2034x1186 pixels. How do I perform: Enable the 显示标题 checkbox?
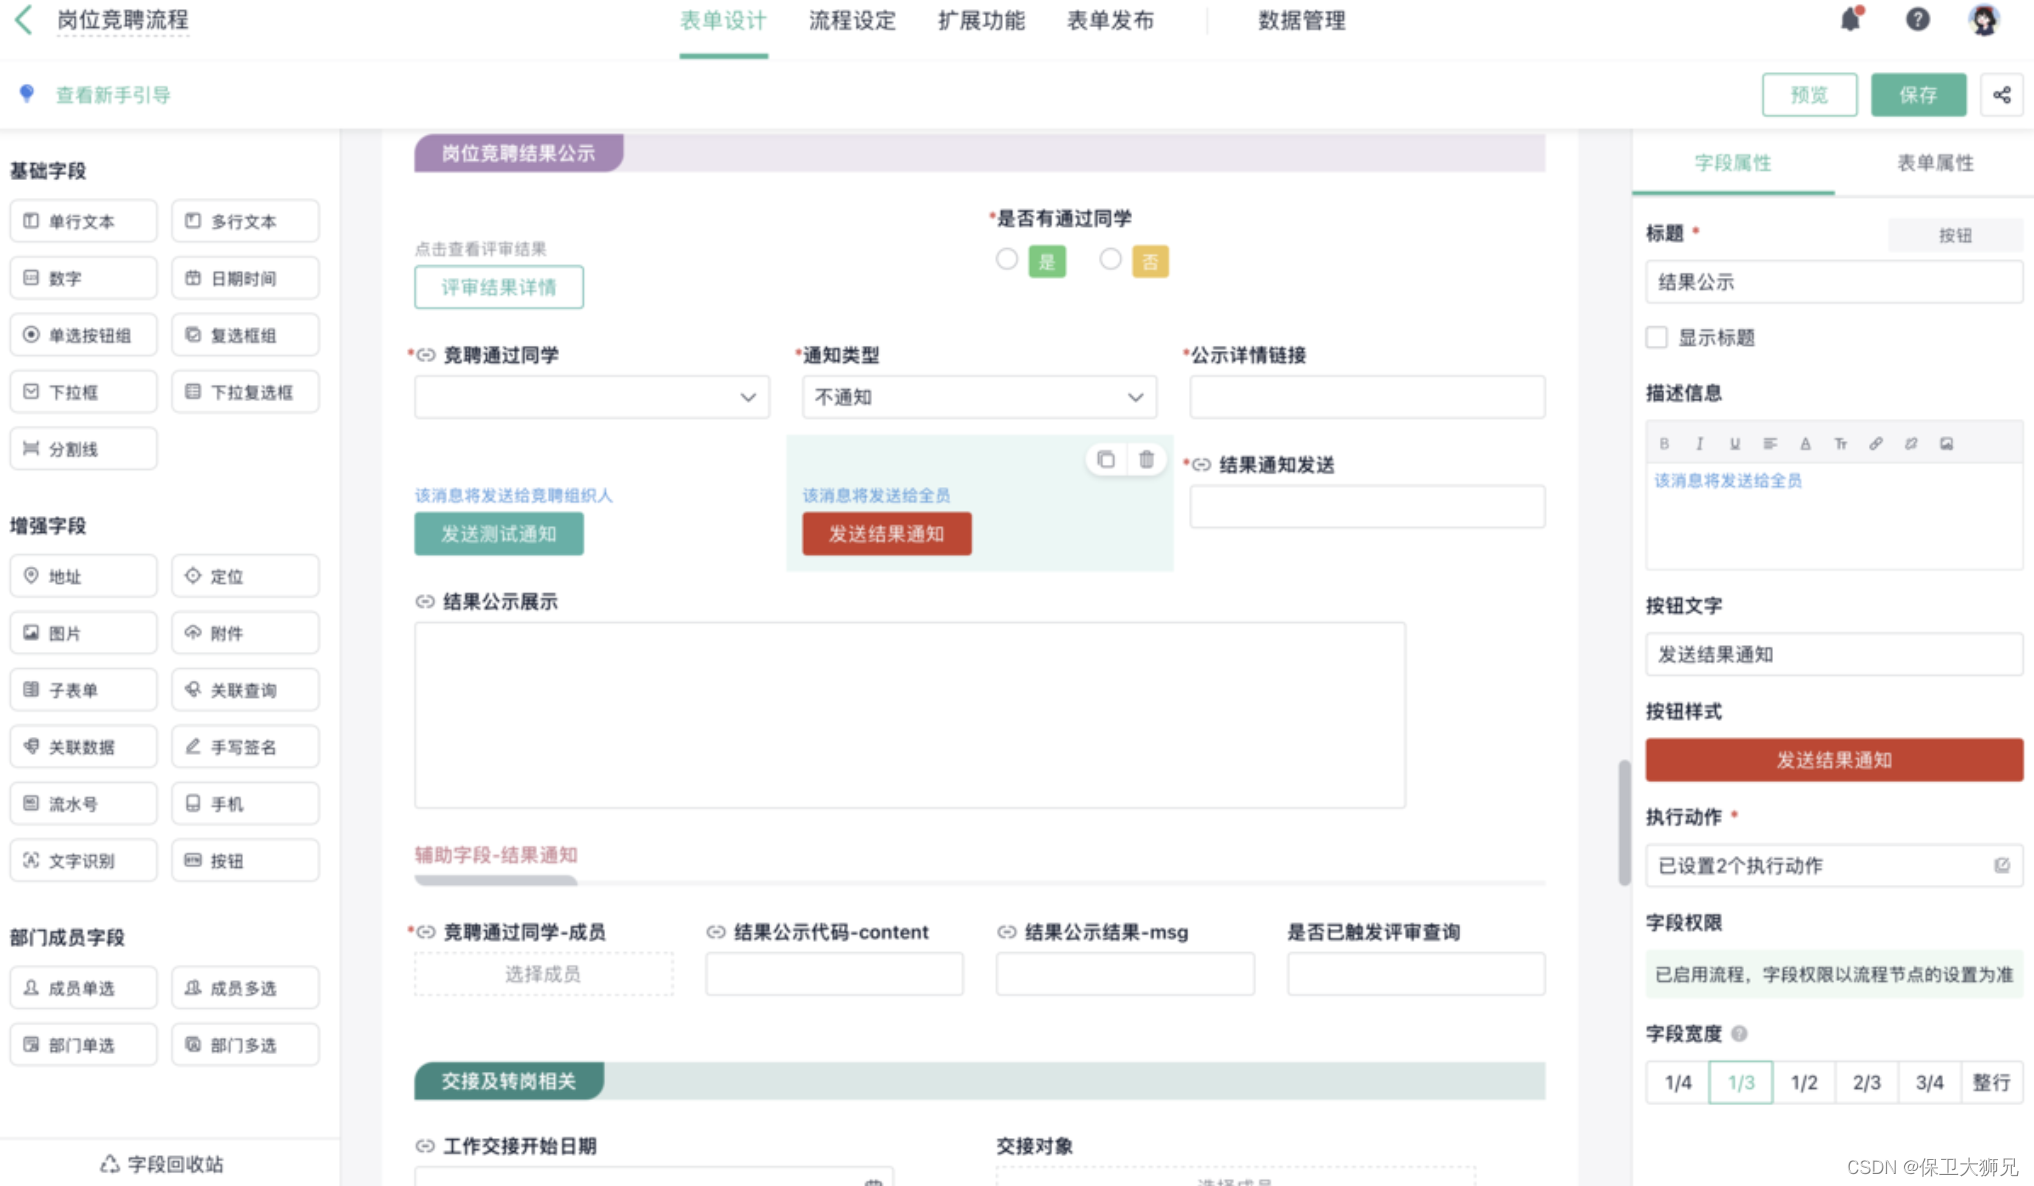1657,337
